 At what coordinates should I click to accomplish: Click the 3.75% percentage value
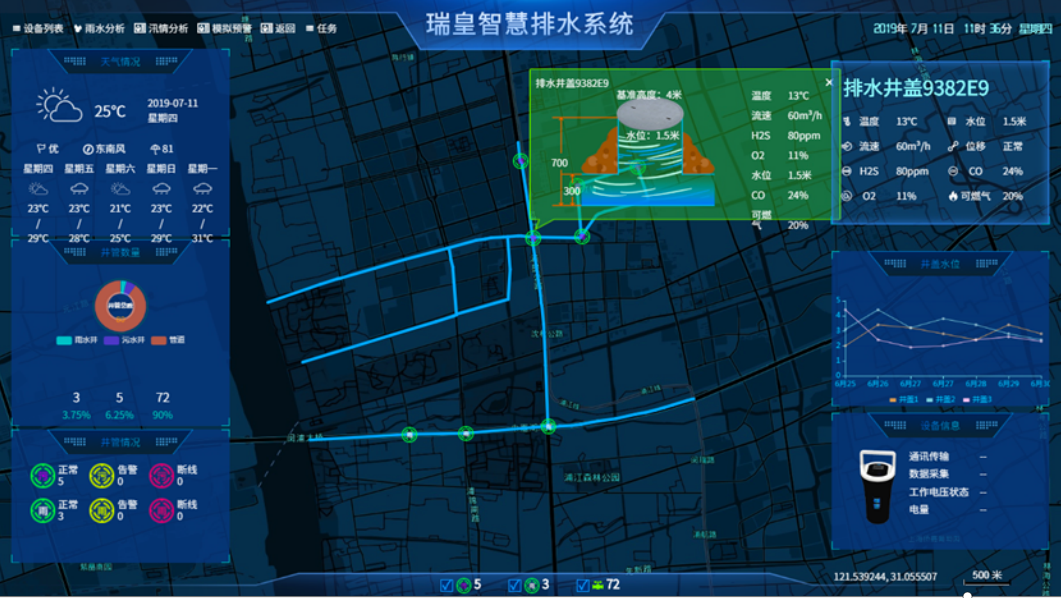76,415
